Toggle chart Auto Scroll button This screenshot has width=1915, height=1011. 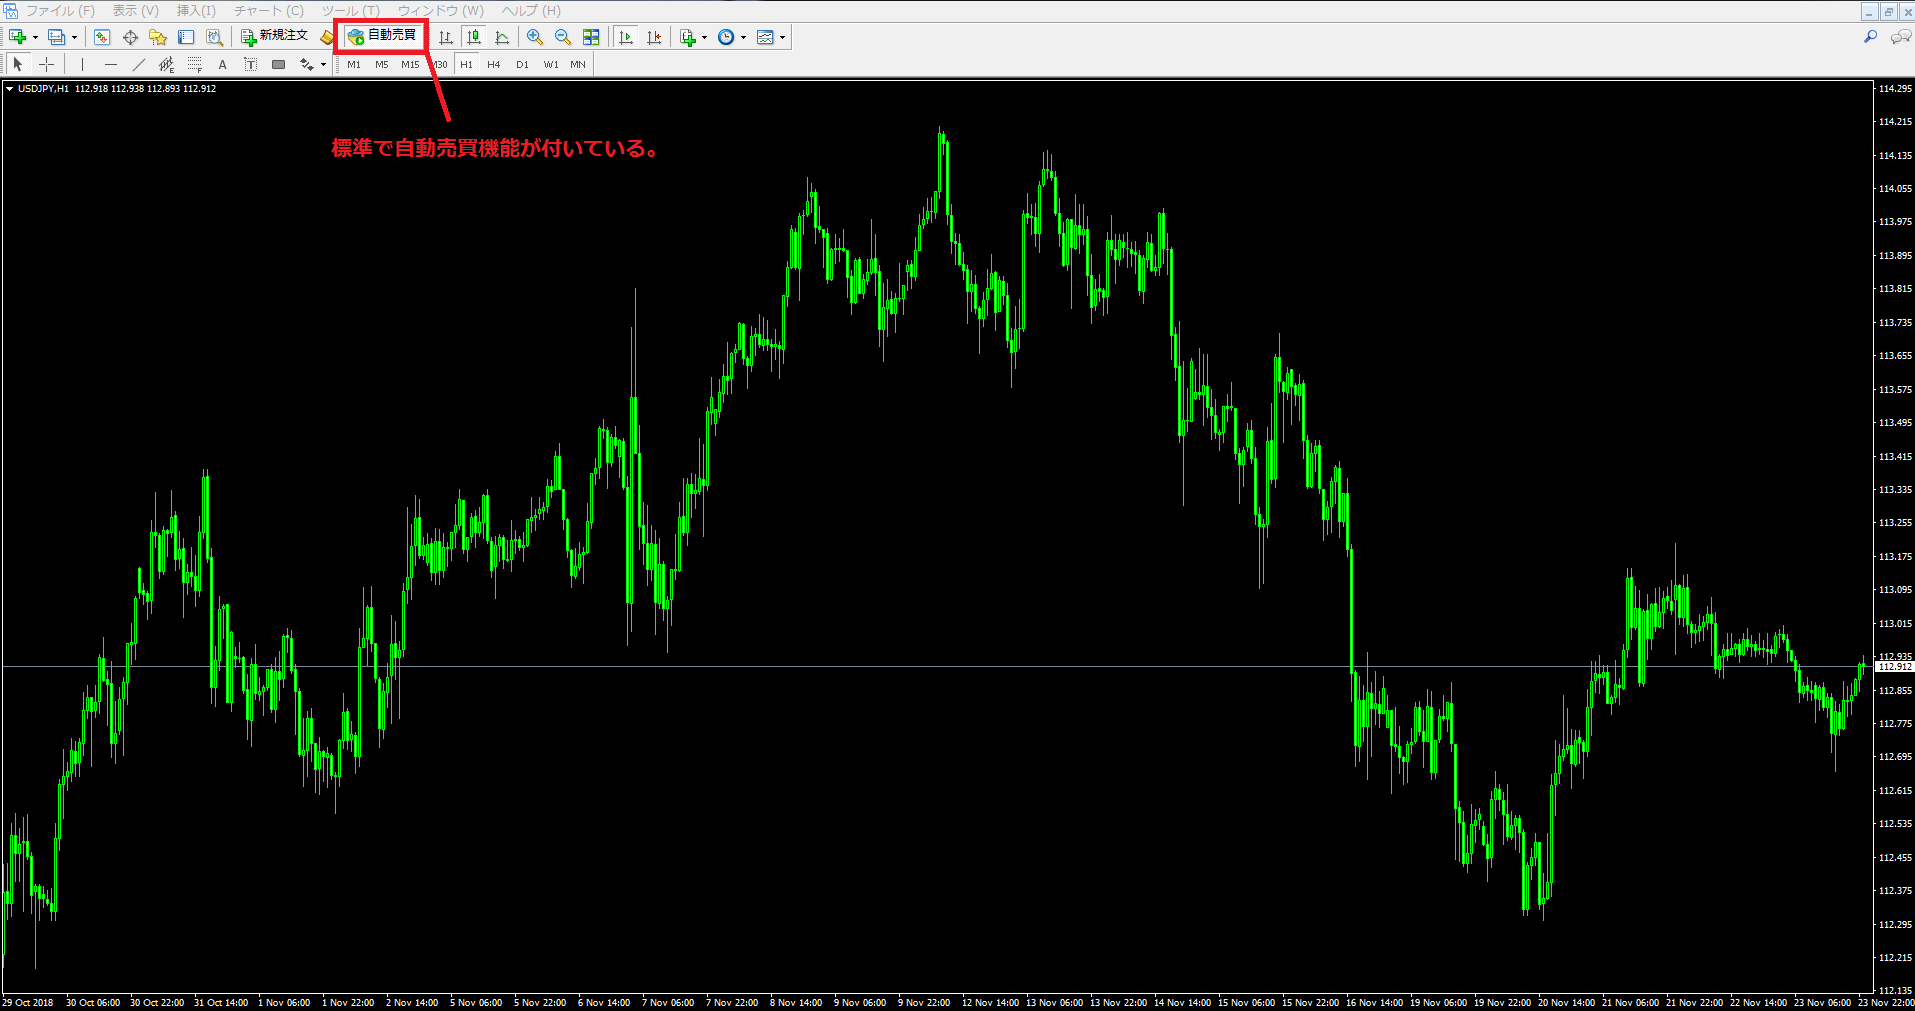[x=626, y=37]
